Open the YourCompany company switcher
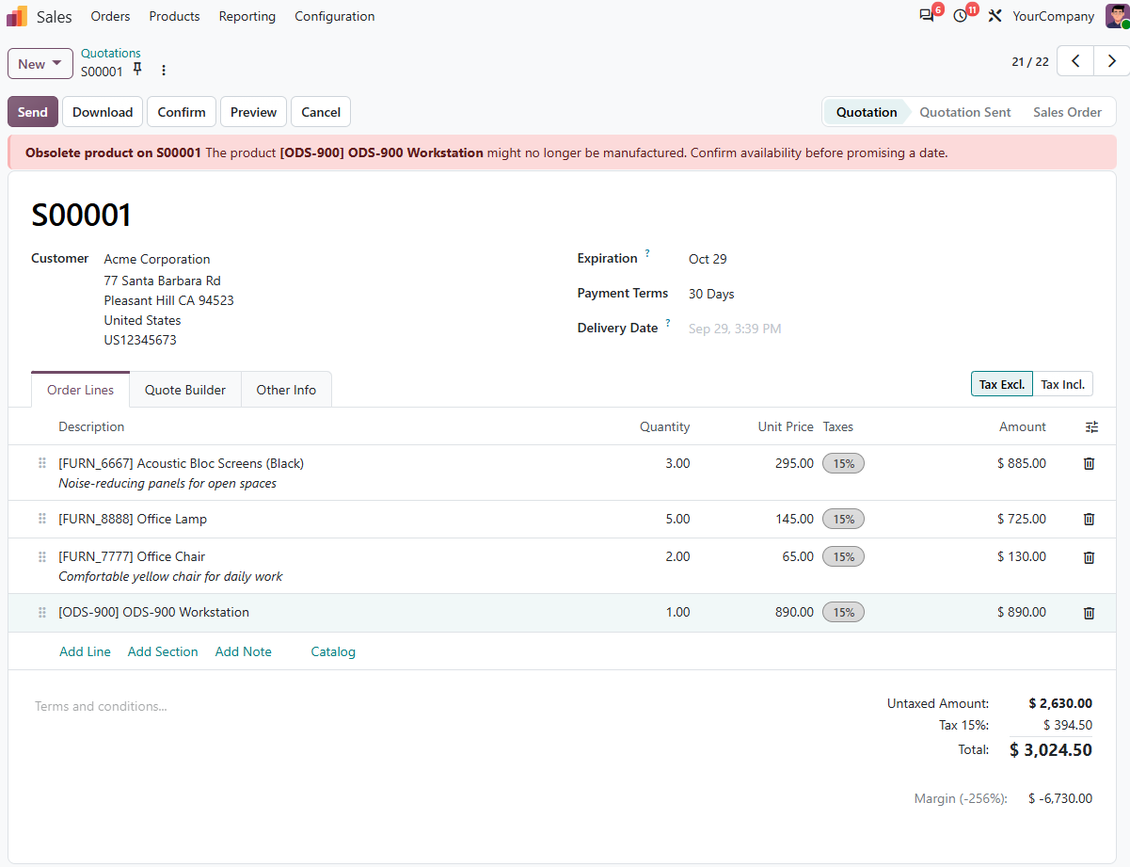Image resolution: width=1130 pixels, height=867 pixels. [x=1053, y=16]
